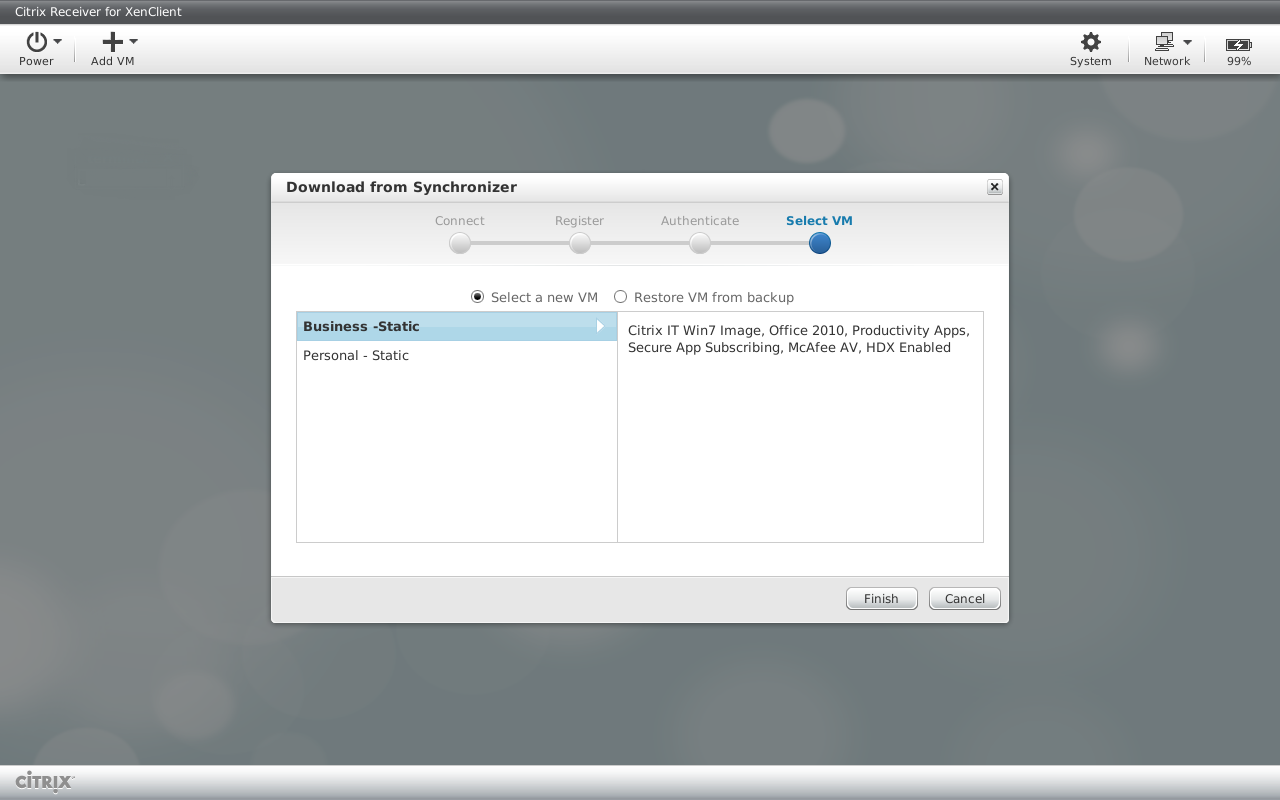Click arrow on Business -Static row
Screen dimensions: 1280x800
(x=600, y=327)
